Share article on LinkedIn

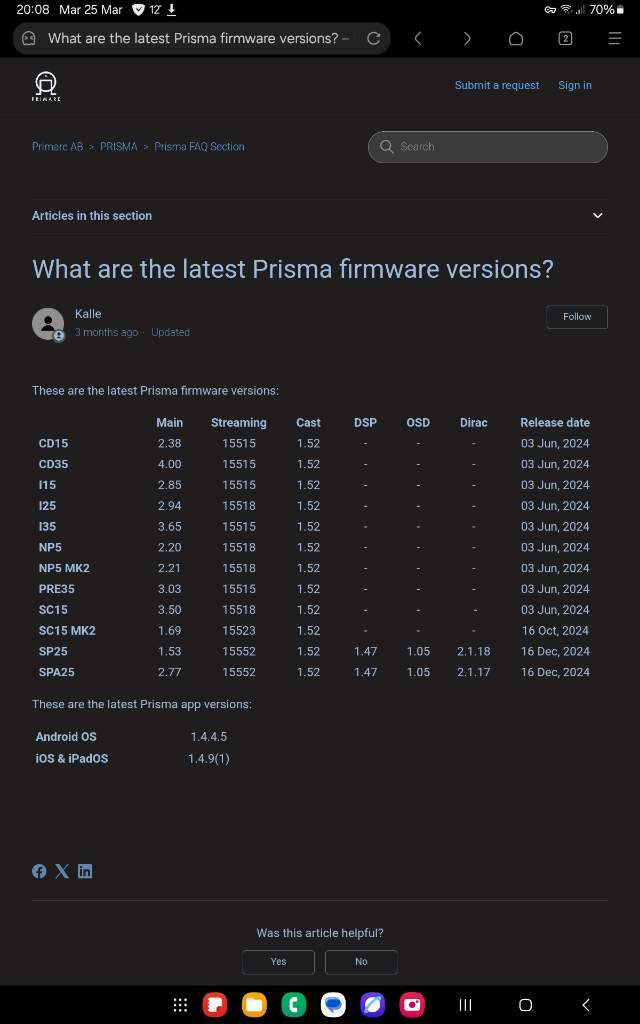tap(85, 871)
